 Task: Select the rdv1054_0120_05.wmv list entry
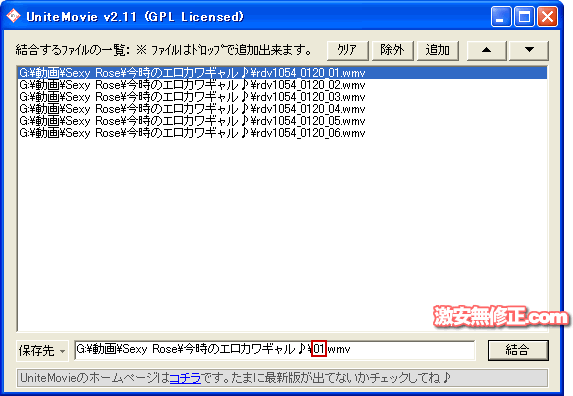click(282, 121)
